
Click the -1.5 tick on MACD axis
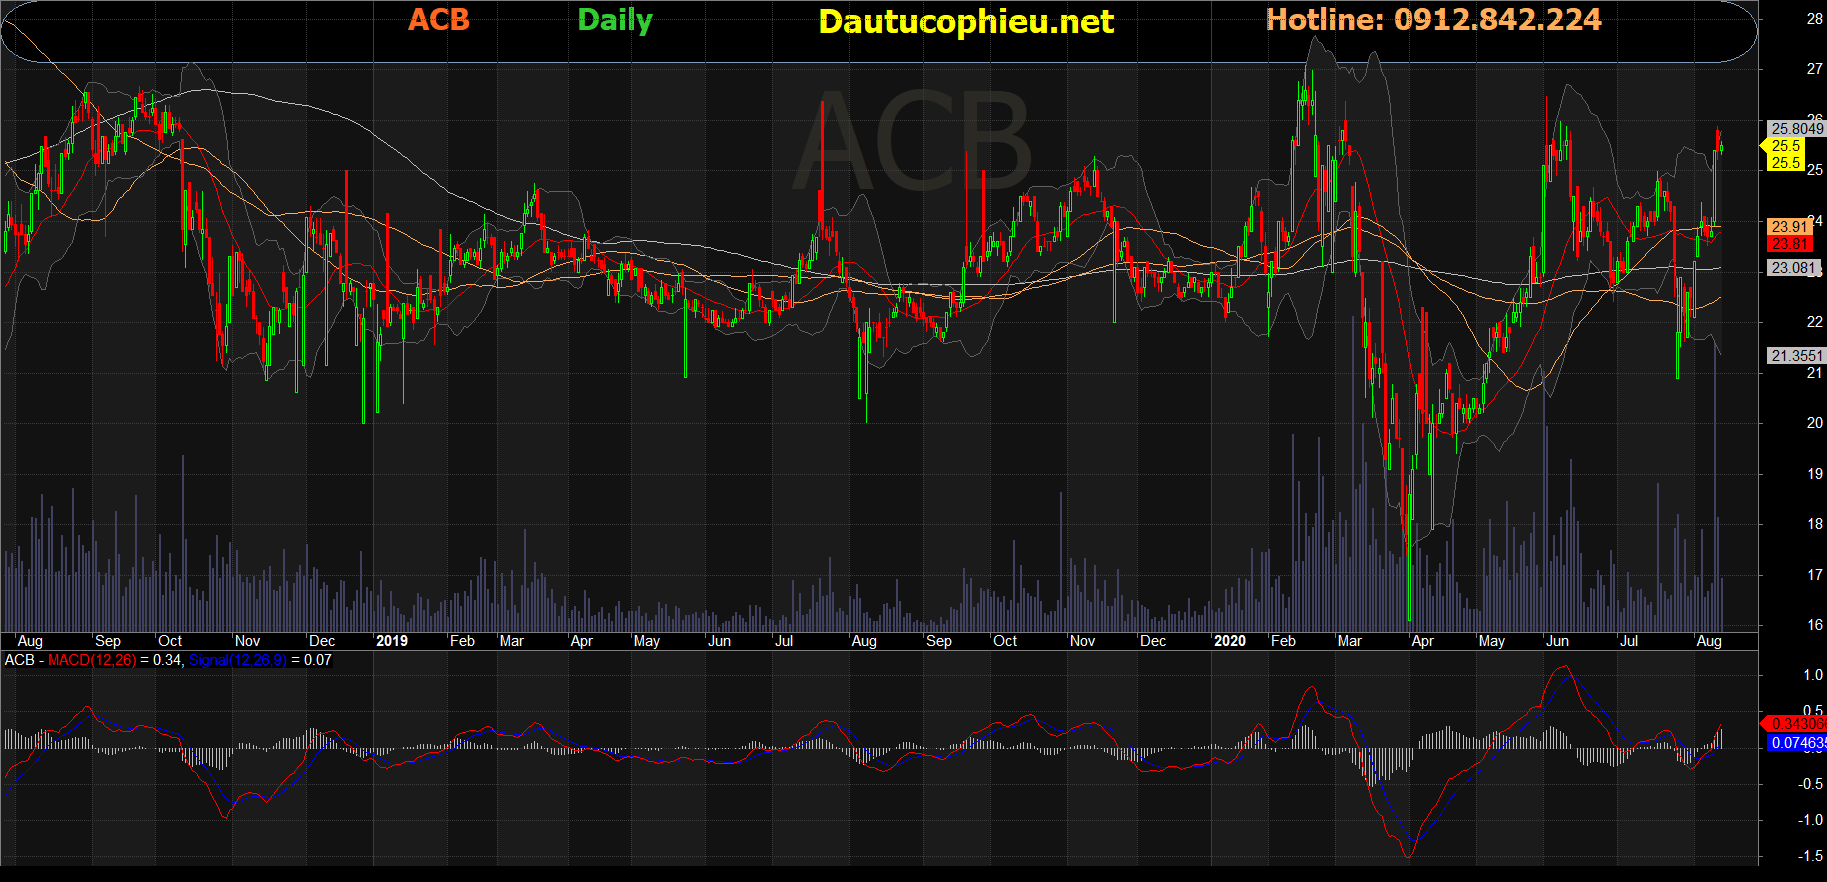click(x=1810, y=856)
